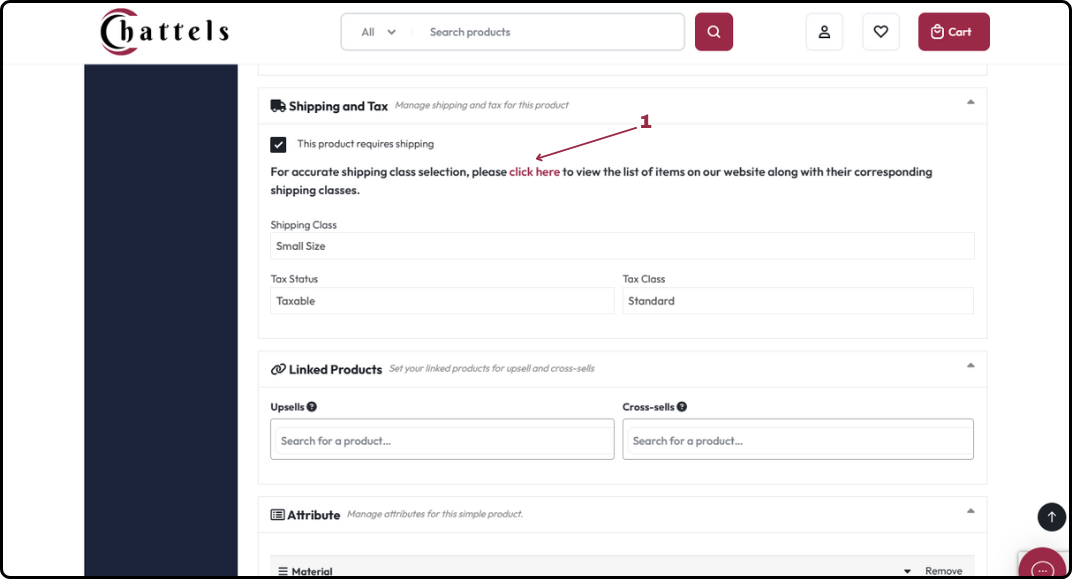This screenshot has height=579, width=1072.
Task: Click the magnifier search button
Action: click(714, 31)
